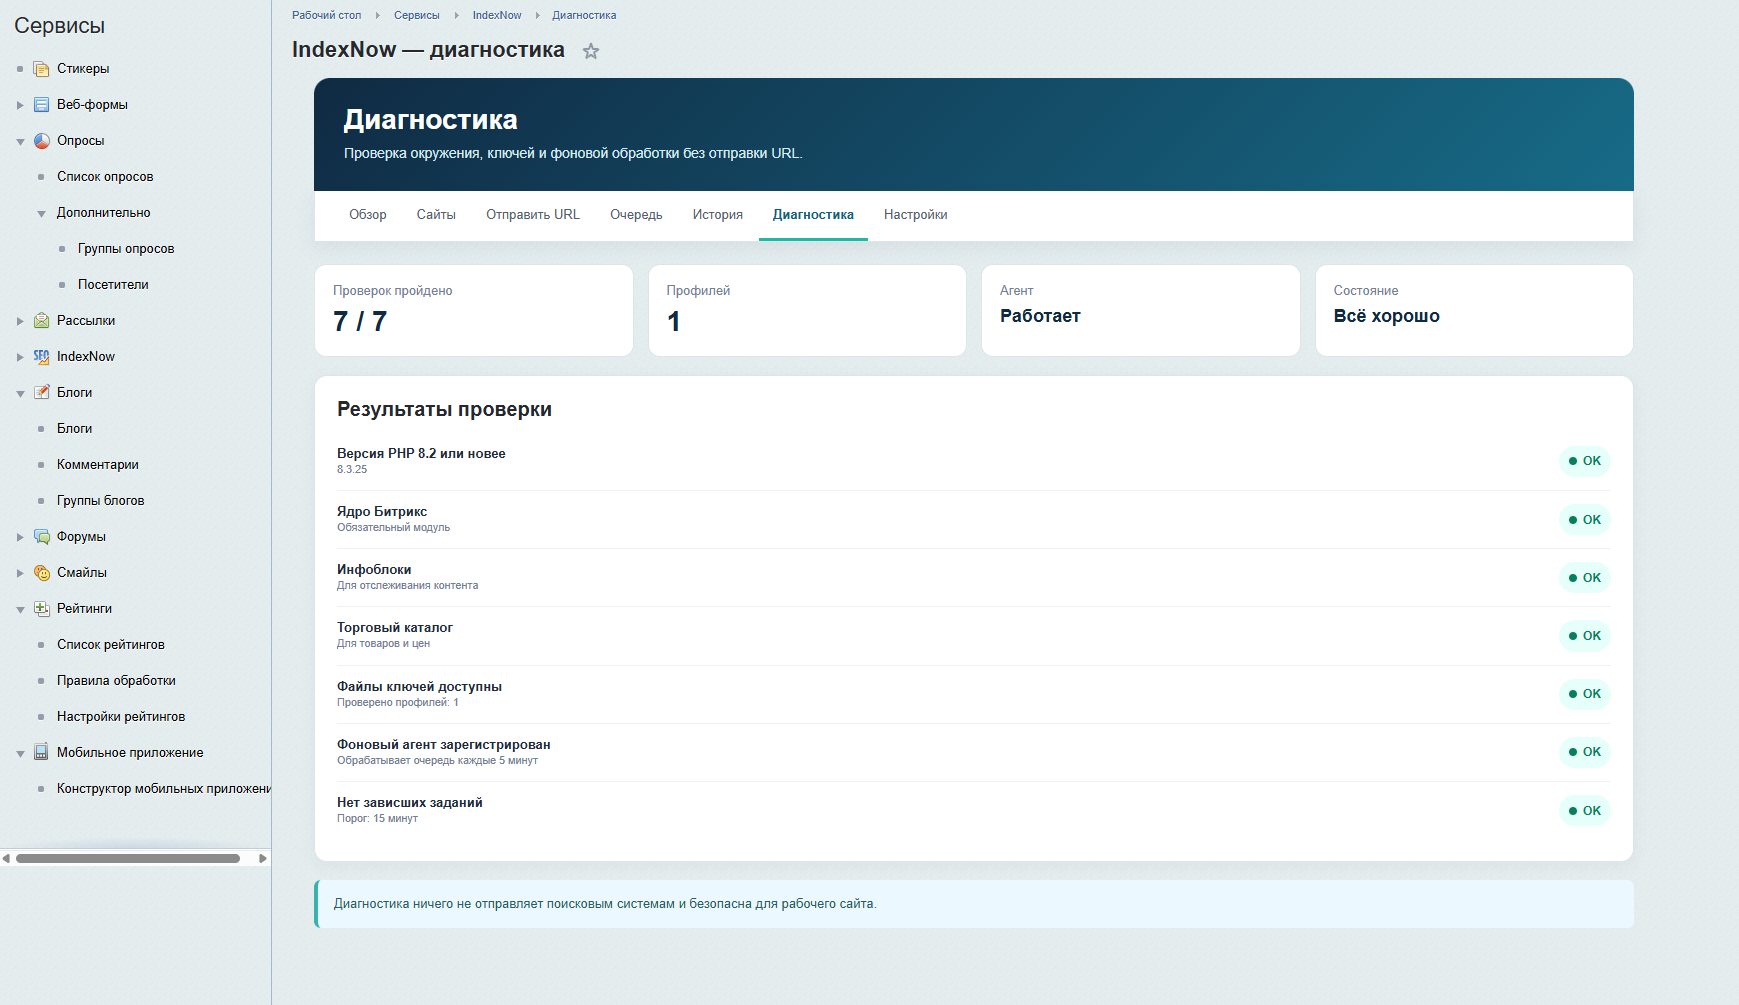The height and width of the screenshot is (1005, 1739).
Task: Click the Форумы chat bubbles icon
Action: pos(41,537)
